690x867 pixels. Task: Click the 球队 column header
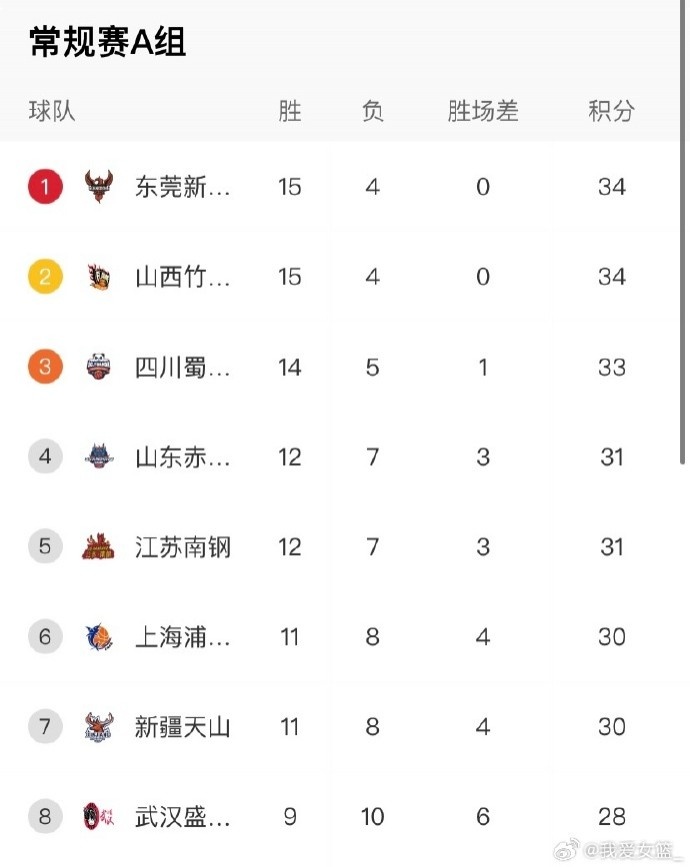(52, 111)
